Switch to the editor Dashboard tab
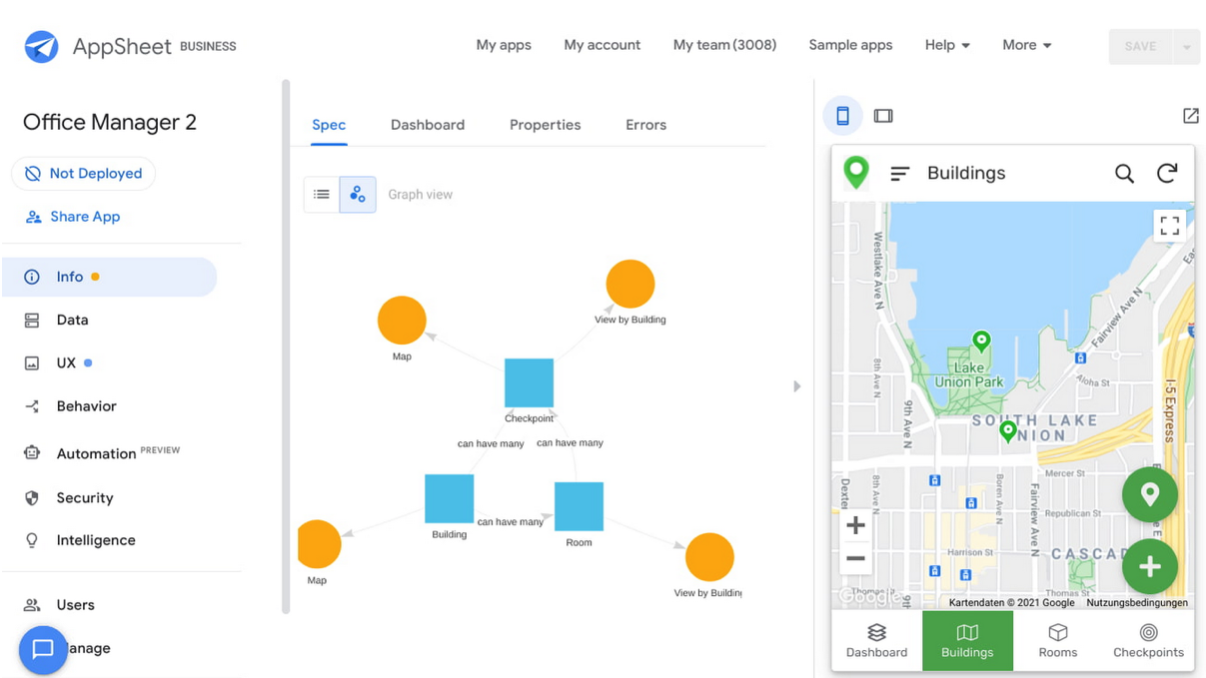The height and width of the screenshot is (678, 1206). 427,125
